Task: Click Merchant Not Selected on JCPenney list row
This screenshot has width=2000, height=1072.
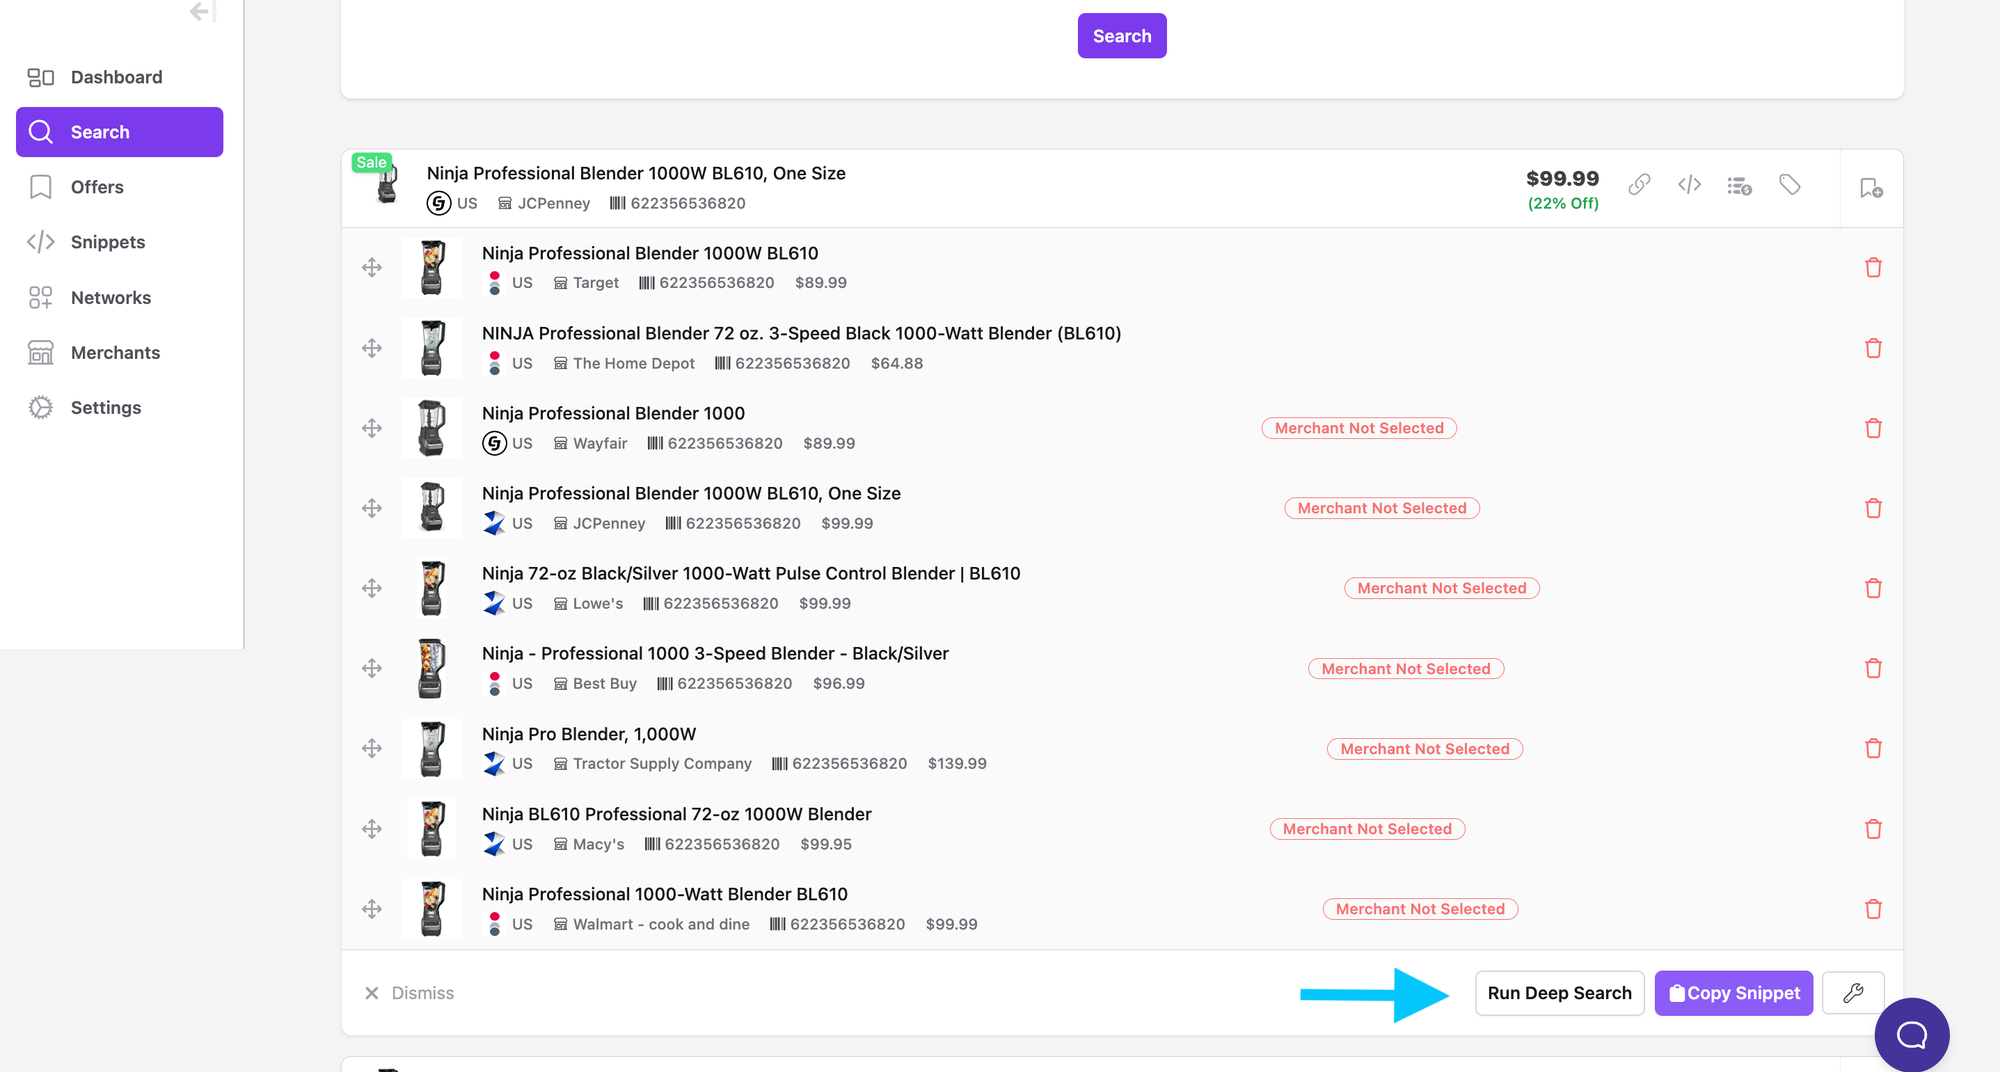Action: pyautogui.click(x=1382, y=508)
